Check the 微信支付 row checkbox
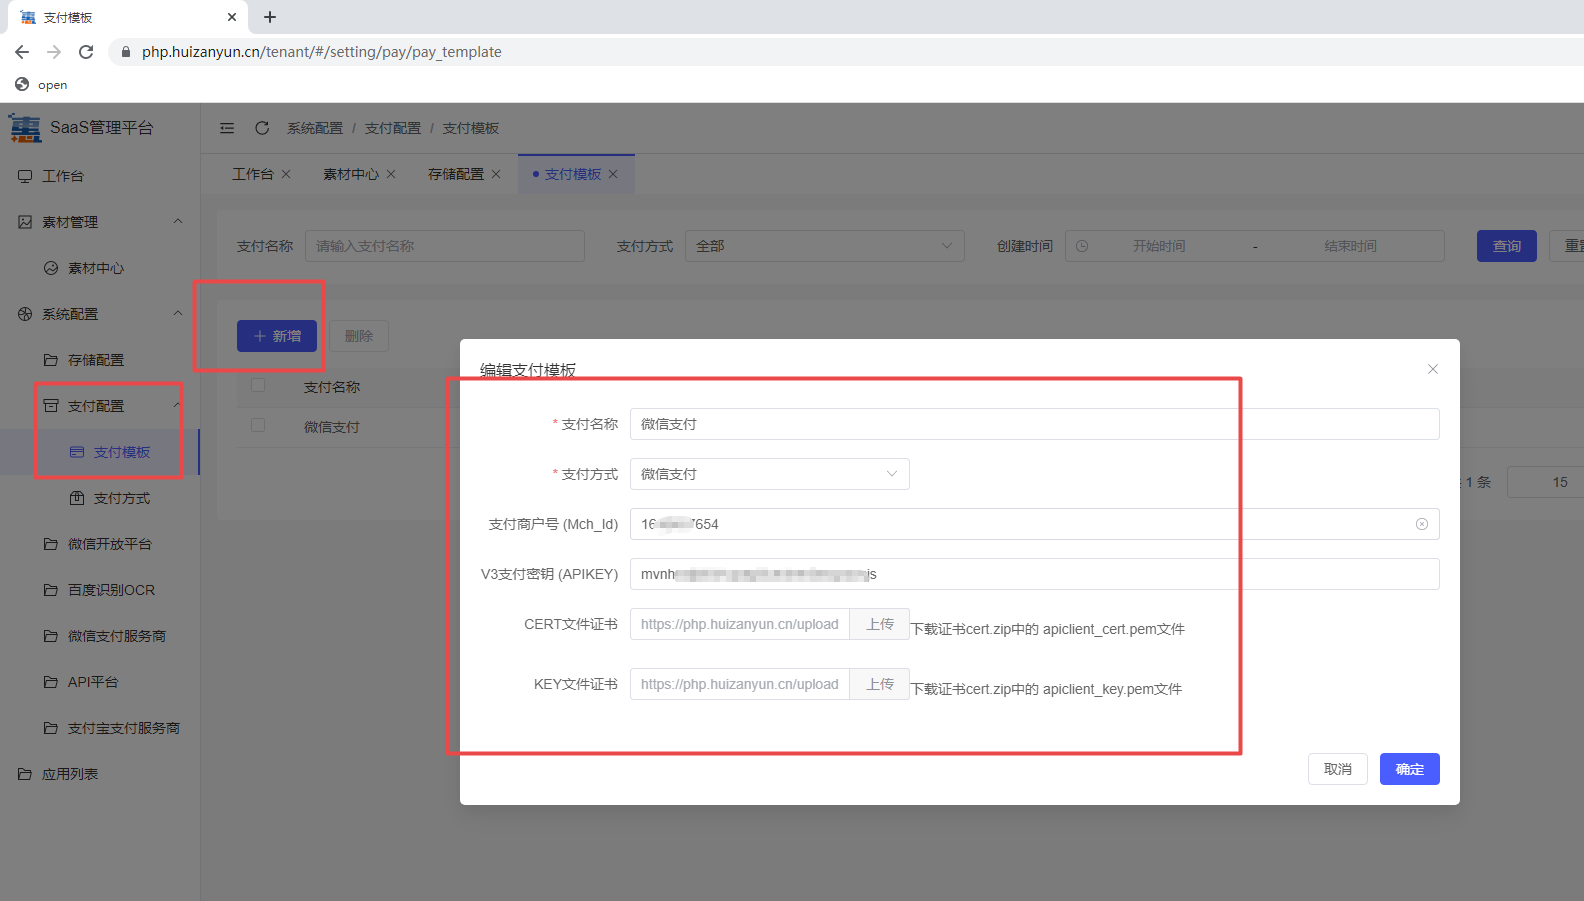This screenshot has width=1584, height=901. 258,425
